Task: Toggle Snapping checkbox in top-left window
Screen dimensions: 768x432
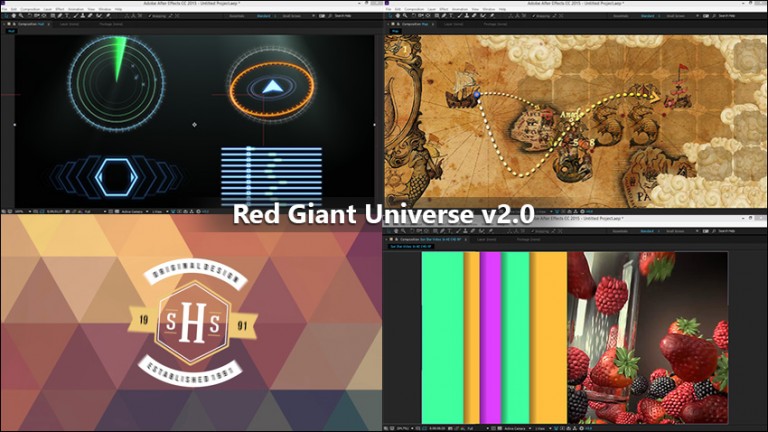Action: click(x=149, y=16)
